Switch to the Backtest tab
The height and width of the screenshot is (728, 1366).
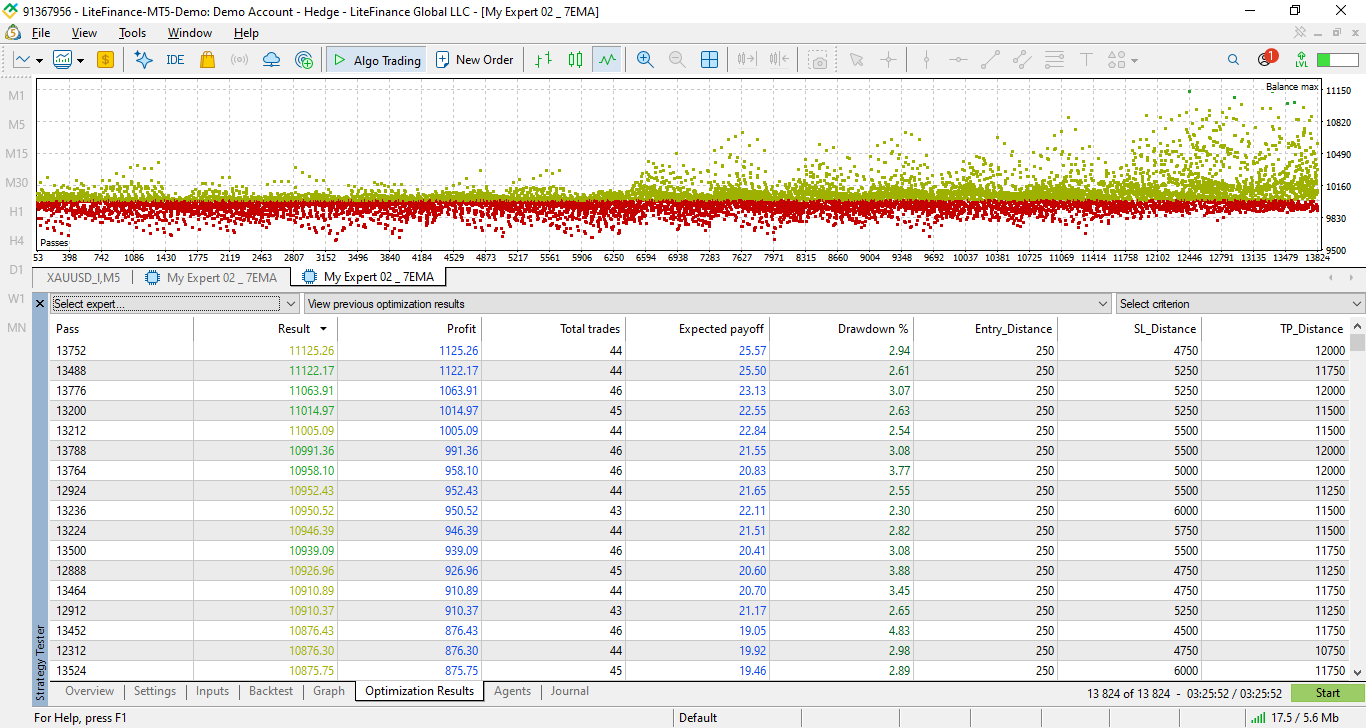[271, 691]
